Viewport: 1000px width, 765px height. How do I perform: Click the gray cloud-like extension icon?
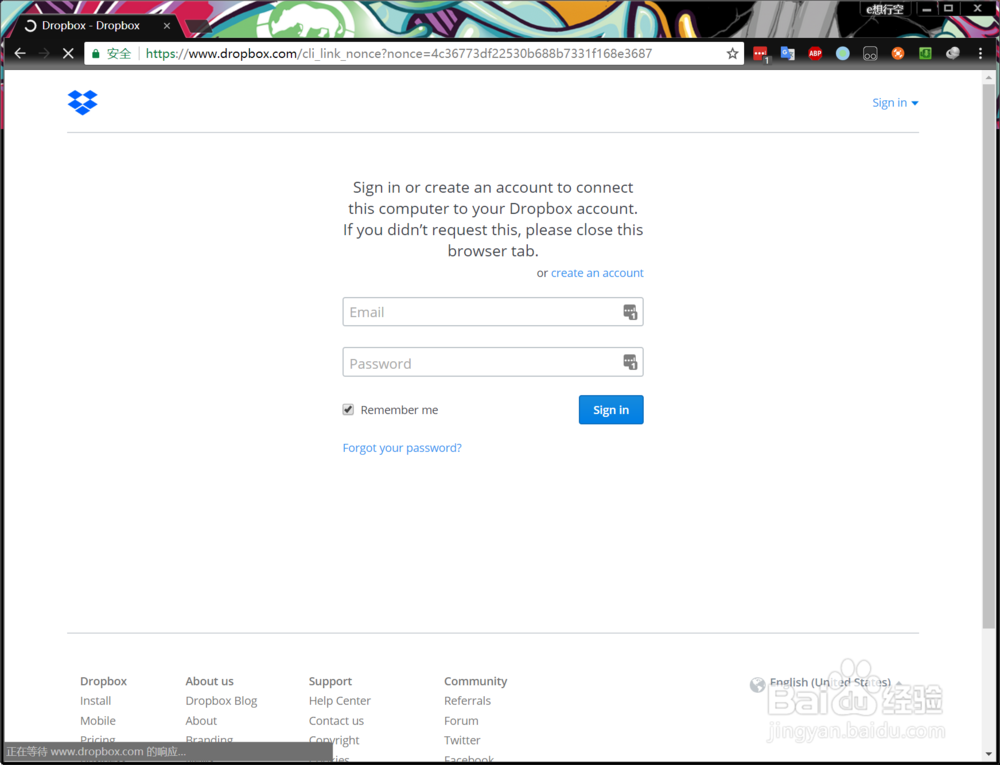(953, 54)
